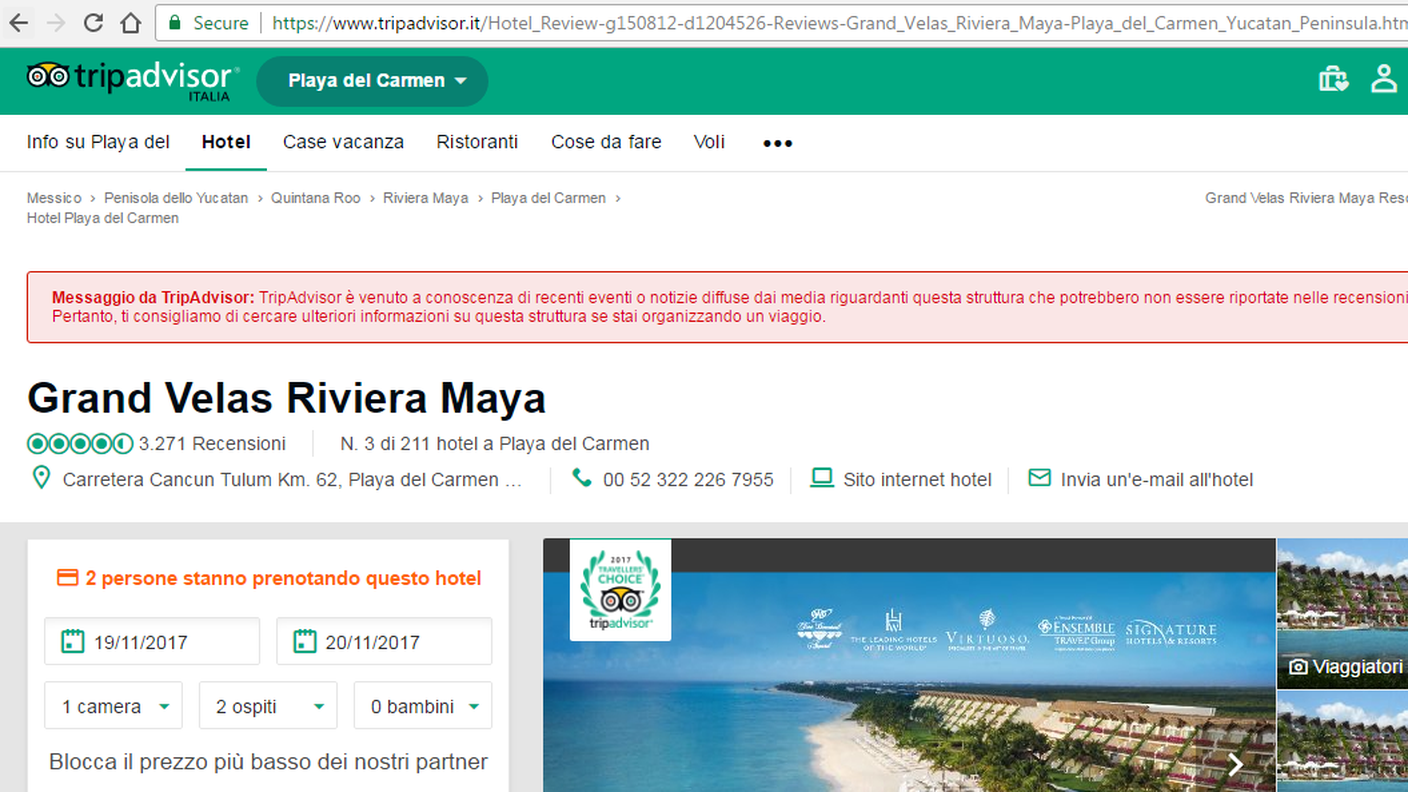Click the Playa del Carmen breadcrumb
The height and width of the screenshot is (792, 1408).
548,198
